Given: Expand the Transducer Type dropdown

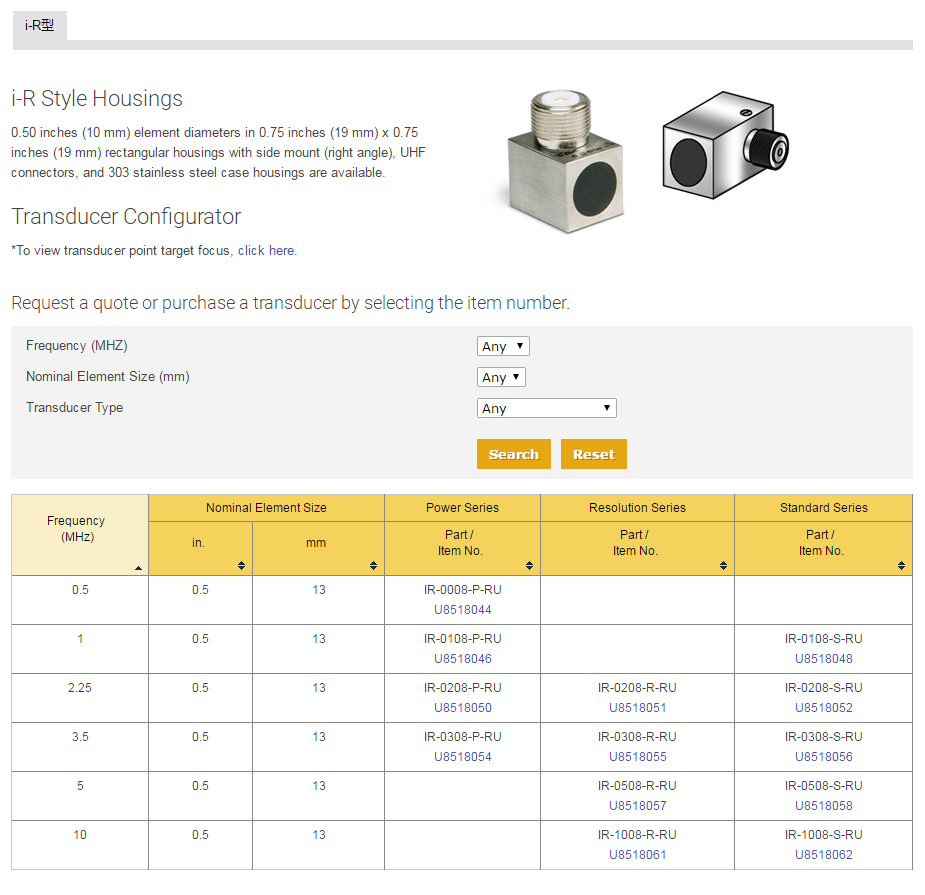Looking at the screenshot, I should coord(546,408).
